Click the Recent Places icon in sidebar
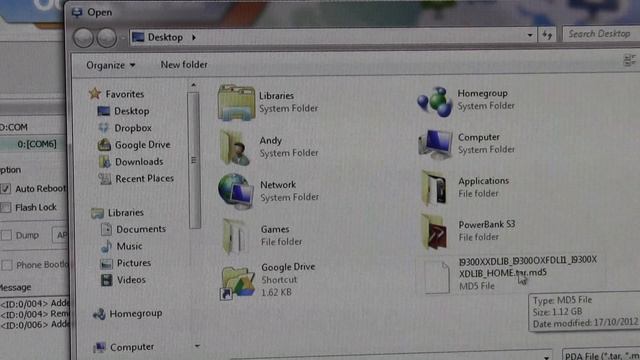This screenshot has width=640, height=360. click(x=105, y=178)
